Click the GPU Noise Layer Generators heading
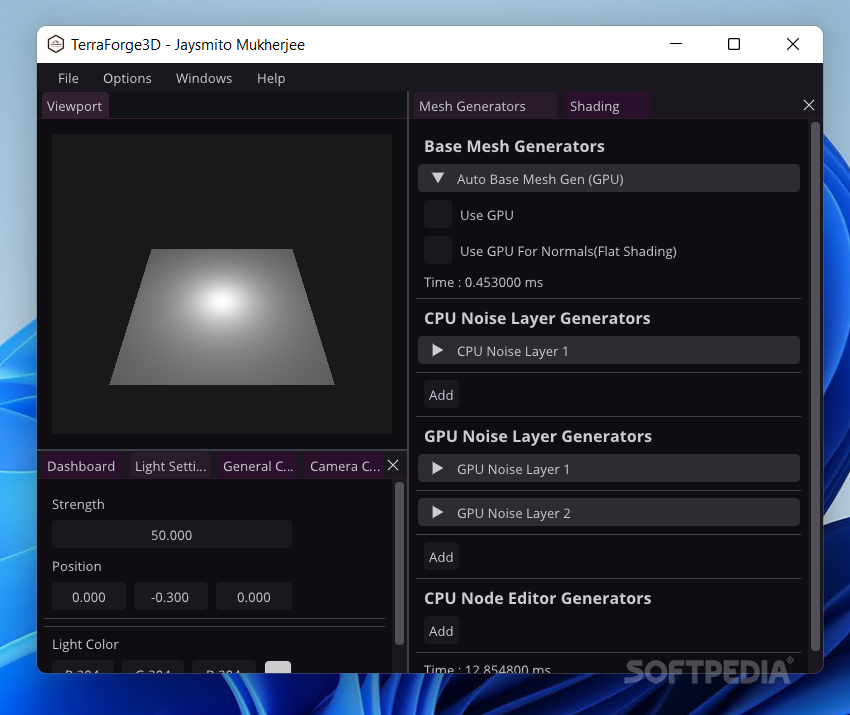Image resolution: width=850 pixels, height=715 pixels. click(x=538, y=436)
